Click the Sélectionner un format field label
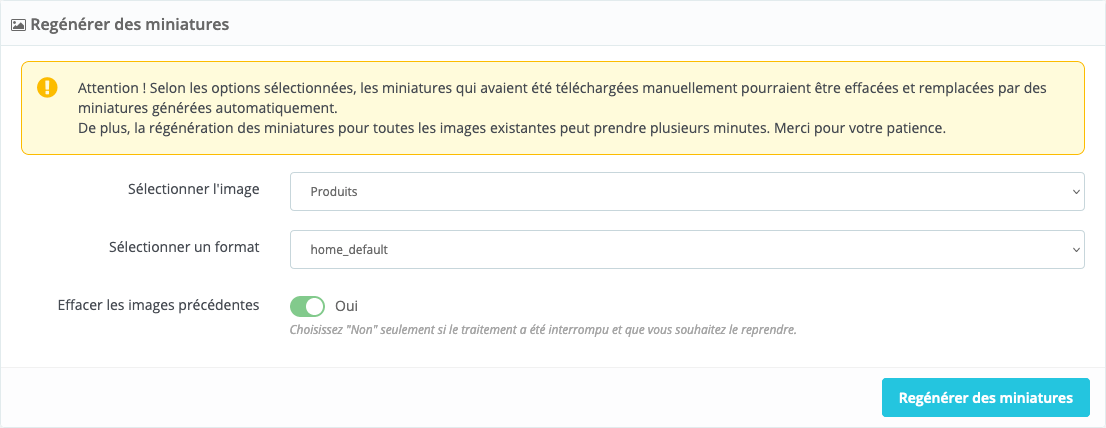The height and width of the screenshot is (428, 1106). tap(184, 247)
